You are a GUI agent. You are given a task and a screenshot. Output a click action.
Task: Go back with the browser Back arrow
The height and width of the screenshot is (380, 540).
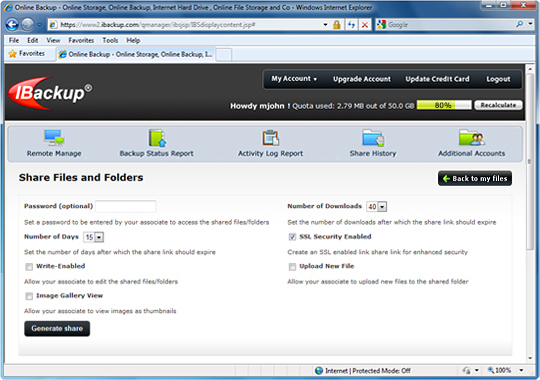pos(12,24)
